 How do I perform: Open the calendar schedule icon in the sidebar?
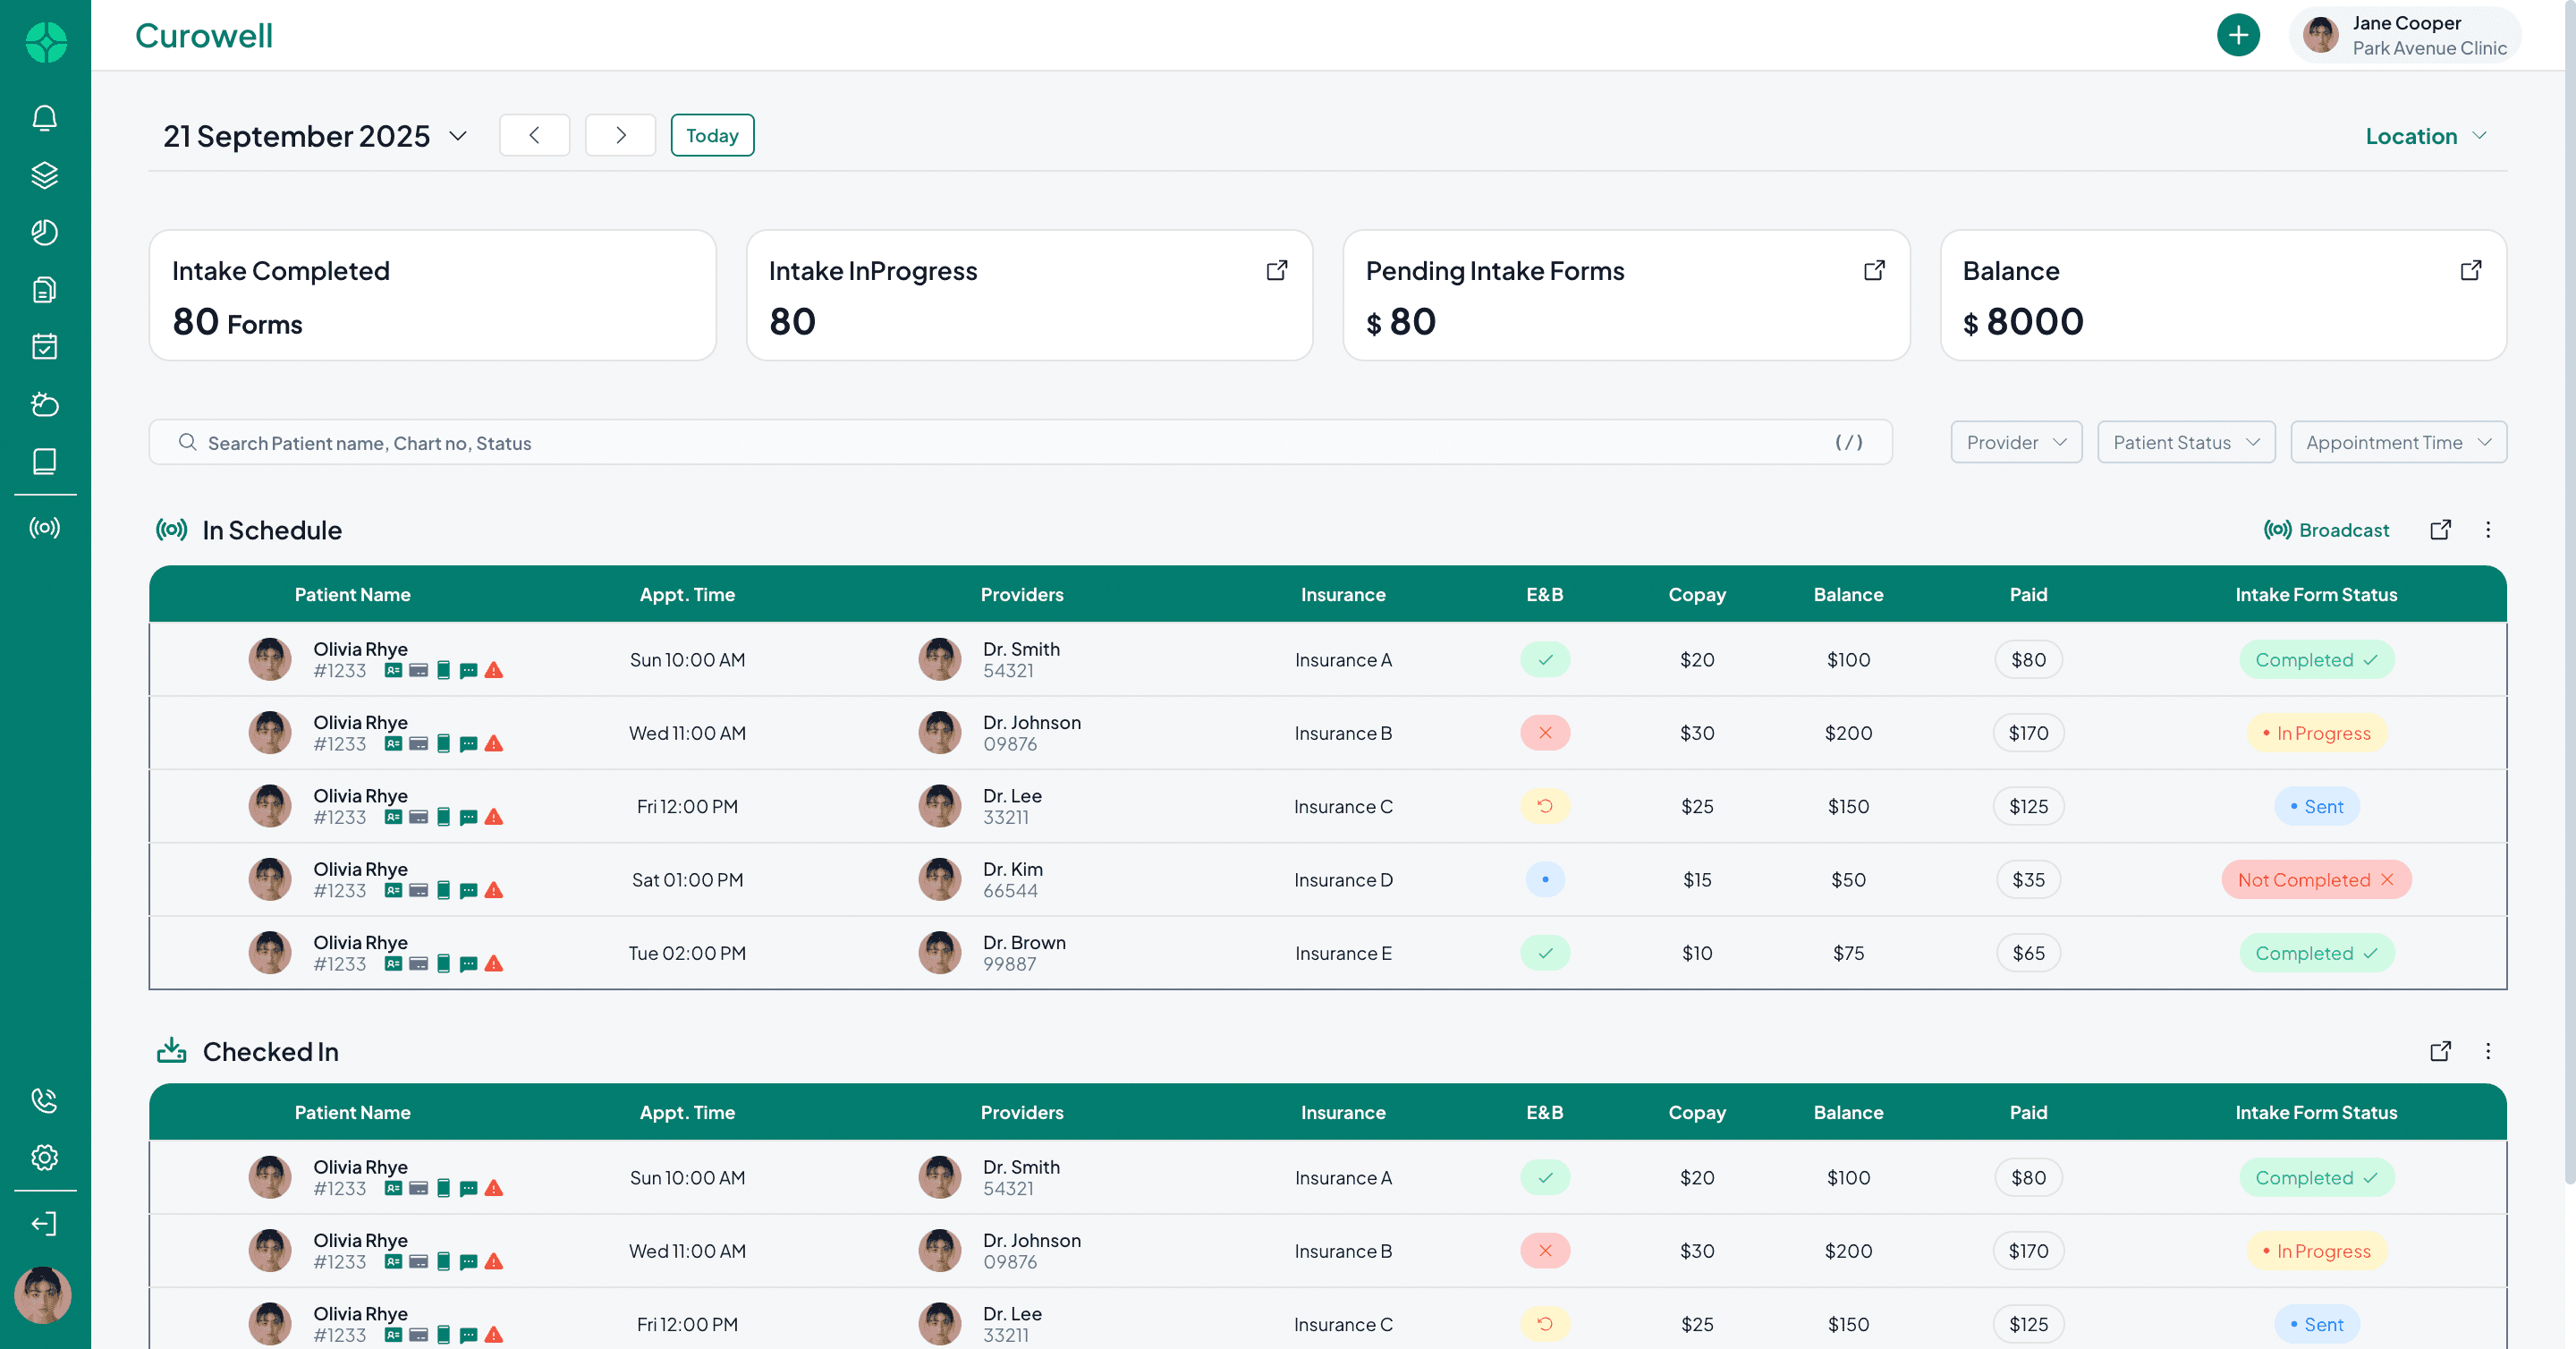point(44,346)
